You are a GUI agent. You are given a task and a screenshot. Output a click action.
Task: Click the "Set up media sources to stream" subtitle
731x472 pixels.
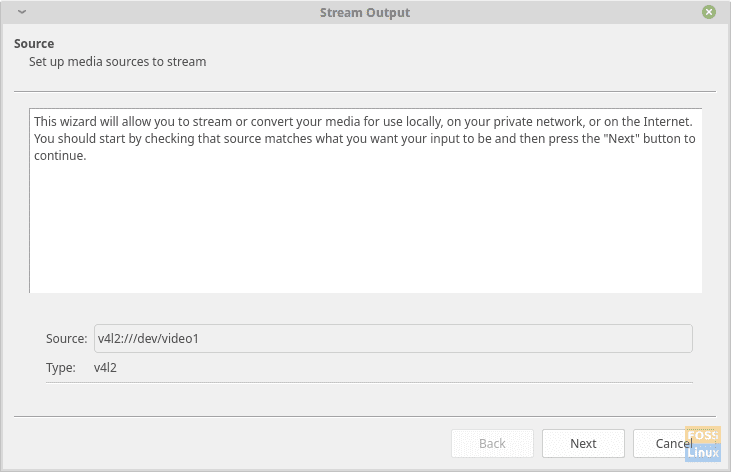(x=117, y=62)
